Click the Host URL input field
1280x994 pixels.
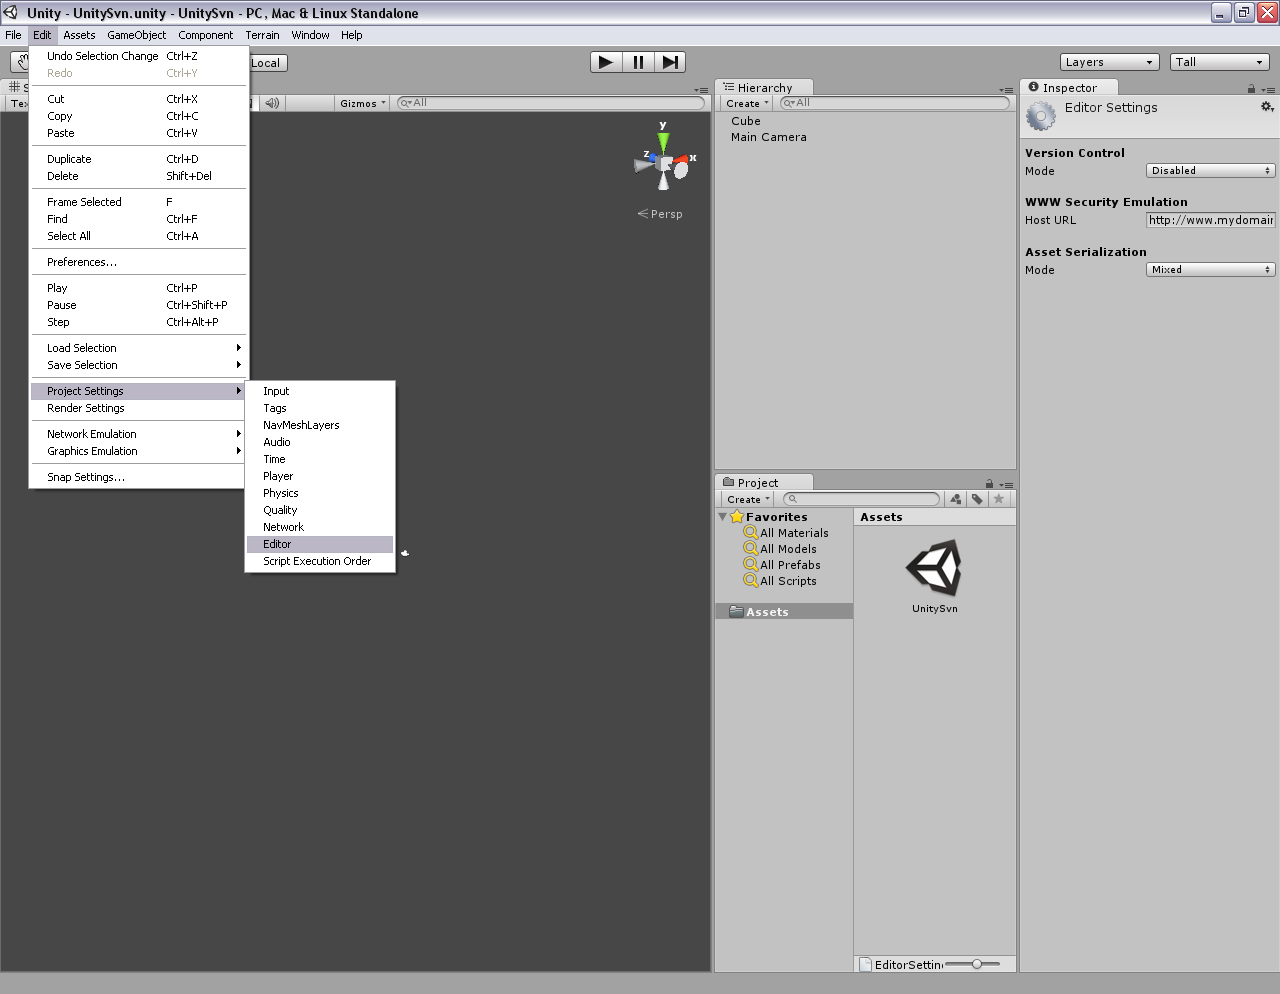click(1210, 220)
